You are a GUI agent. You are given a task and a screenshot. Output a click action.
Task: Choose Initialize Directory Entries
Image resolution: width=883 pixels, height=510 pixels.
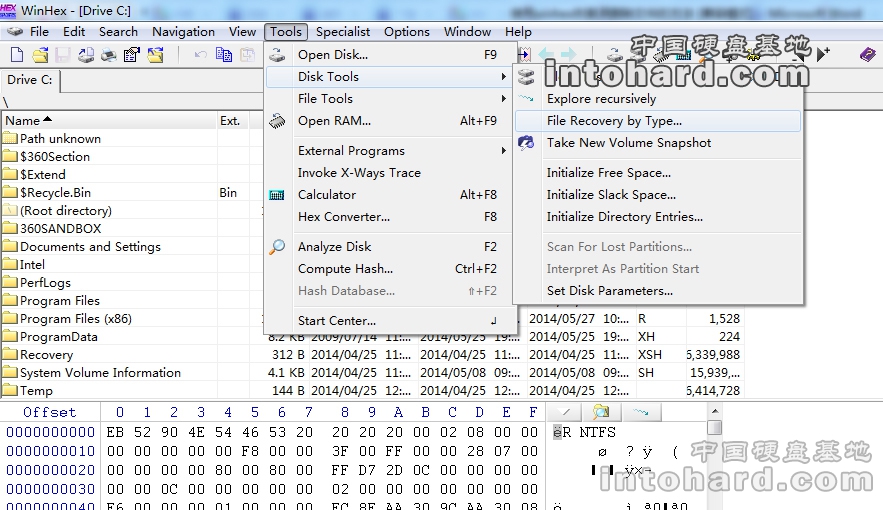point(658,217)
